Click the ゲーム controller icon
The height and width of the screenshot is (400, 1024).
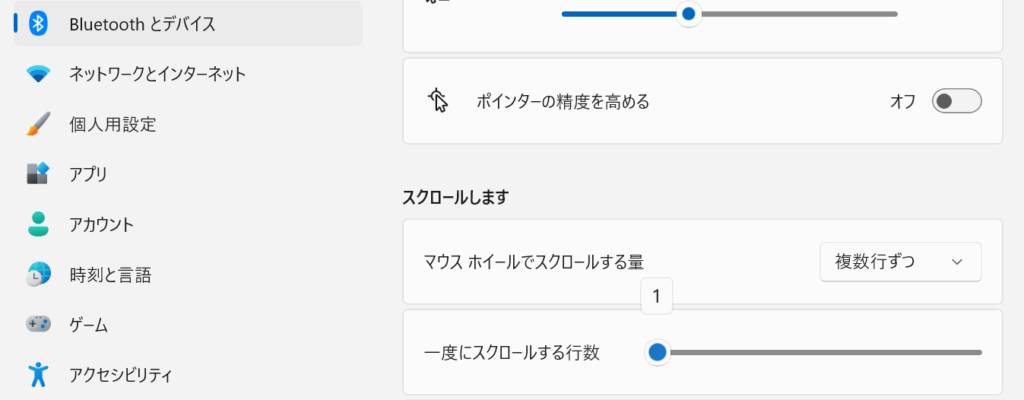pyautogui.click(x=38, y=325)
